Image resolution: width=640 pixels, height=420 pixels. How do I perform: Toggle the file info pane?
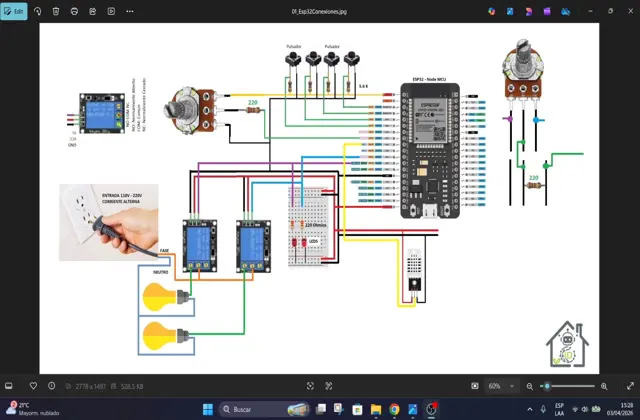(x=52, y=386)
